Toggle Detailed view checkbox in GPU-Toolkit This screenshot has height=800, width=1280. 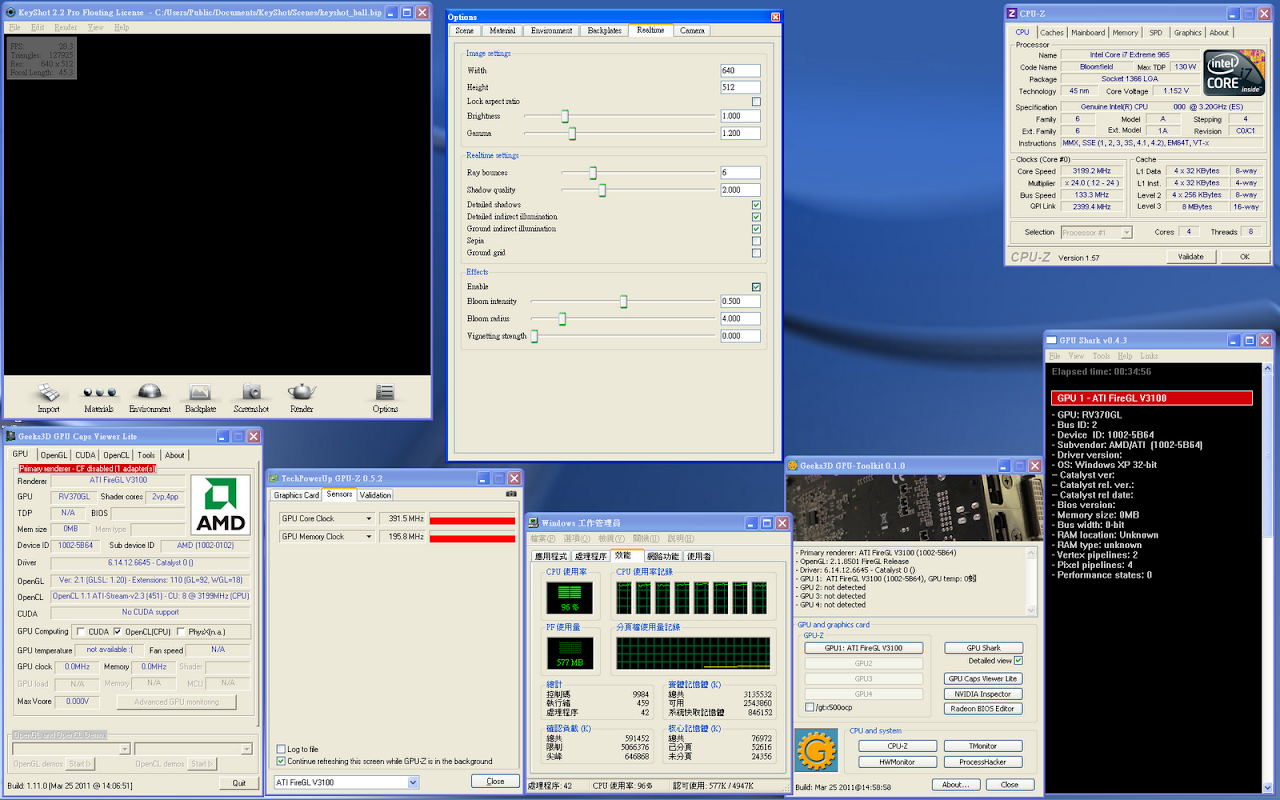point(1018,661)
